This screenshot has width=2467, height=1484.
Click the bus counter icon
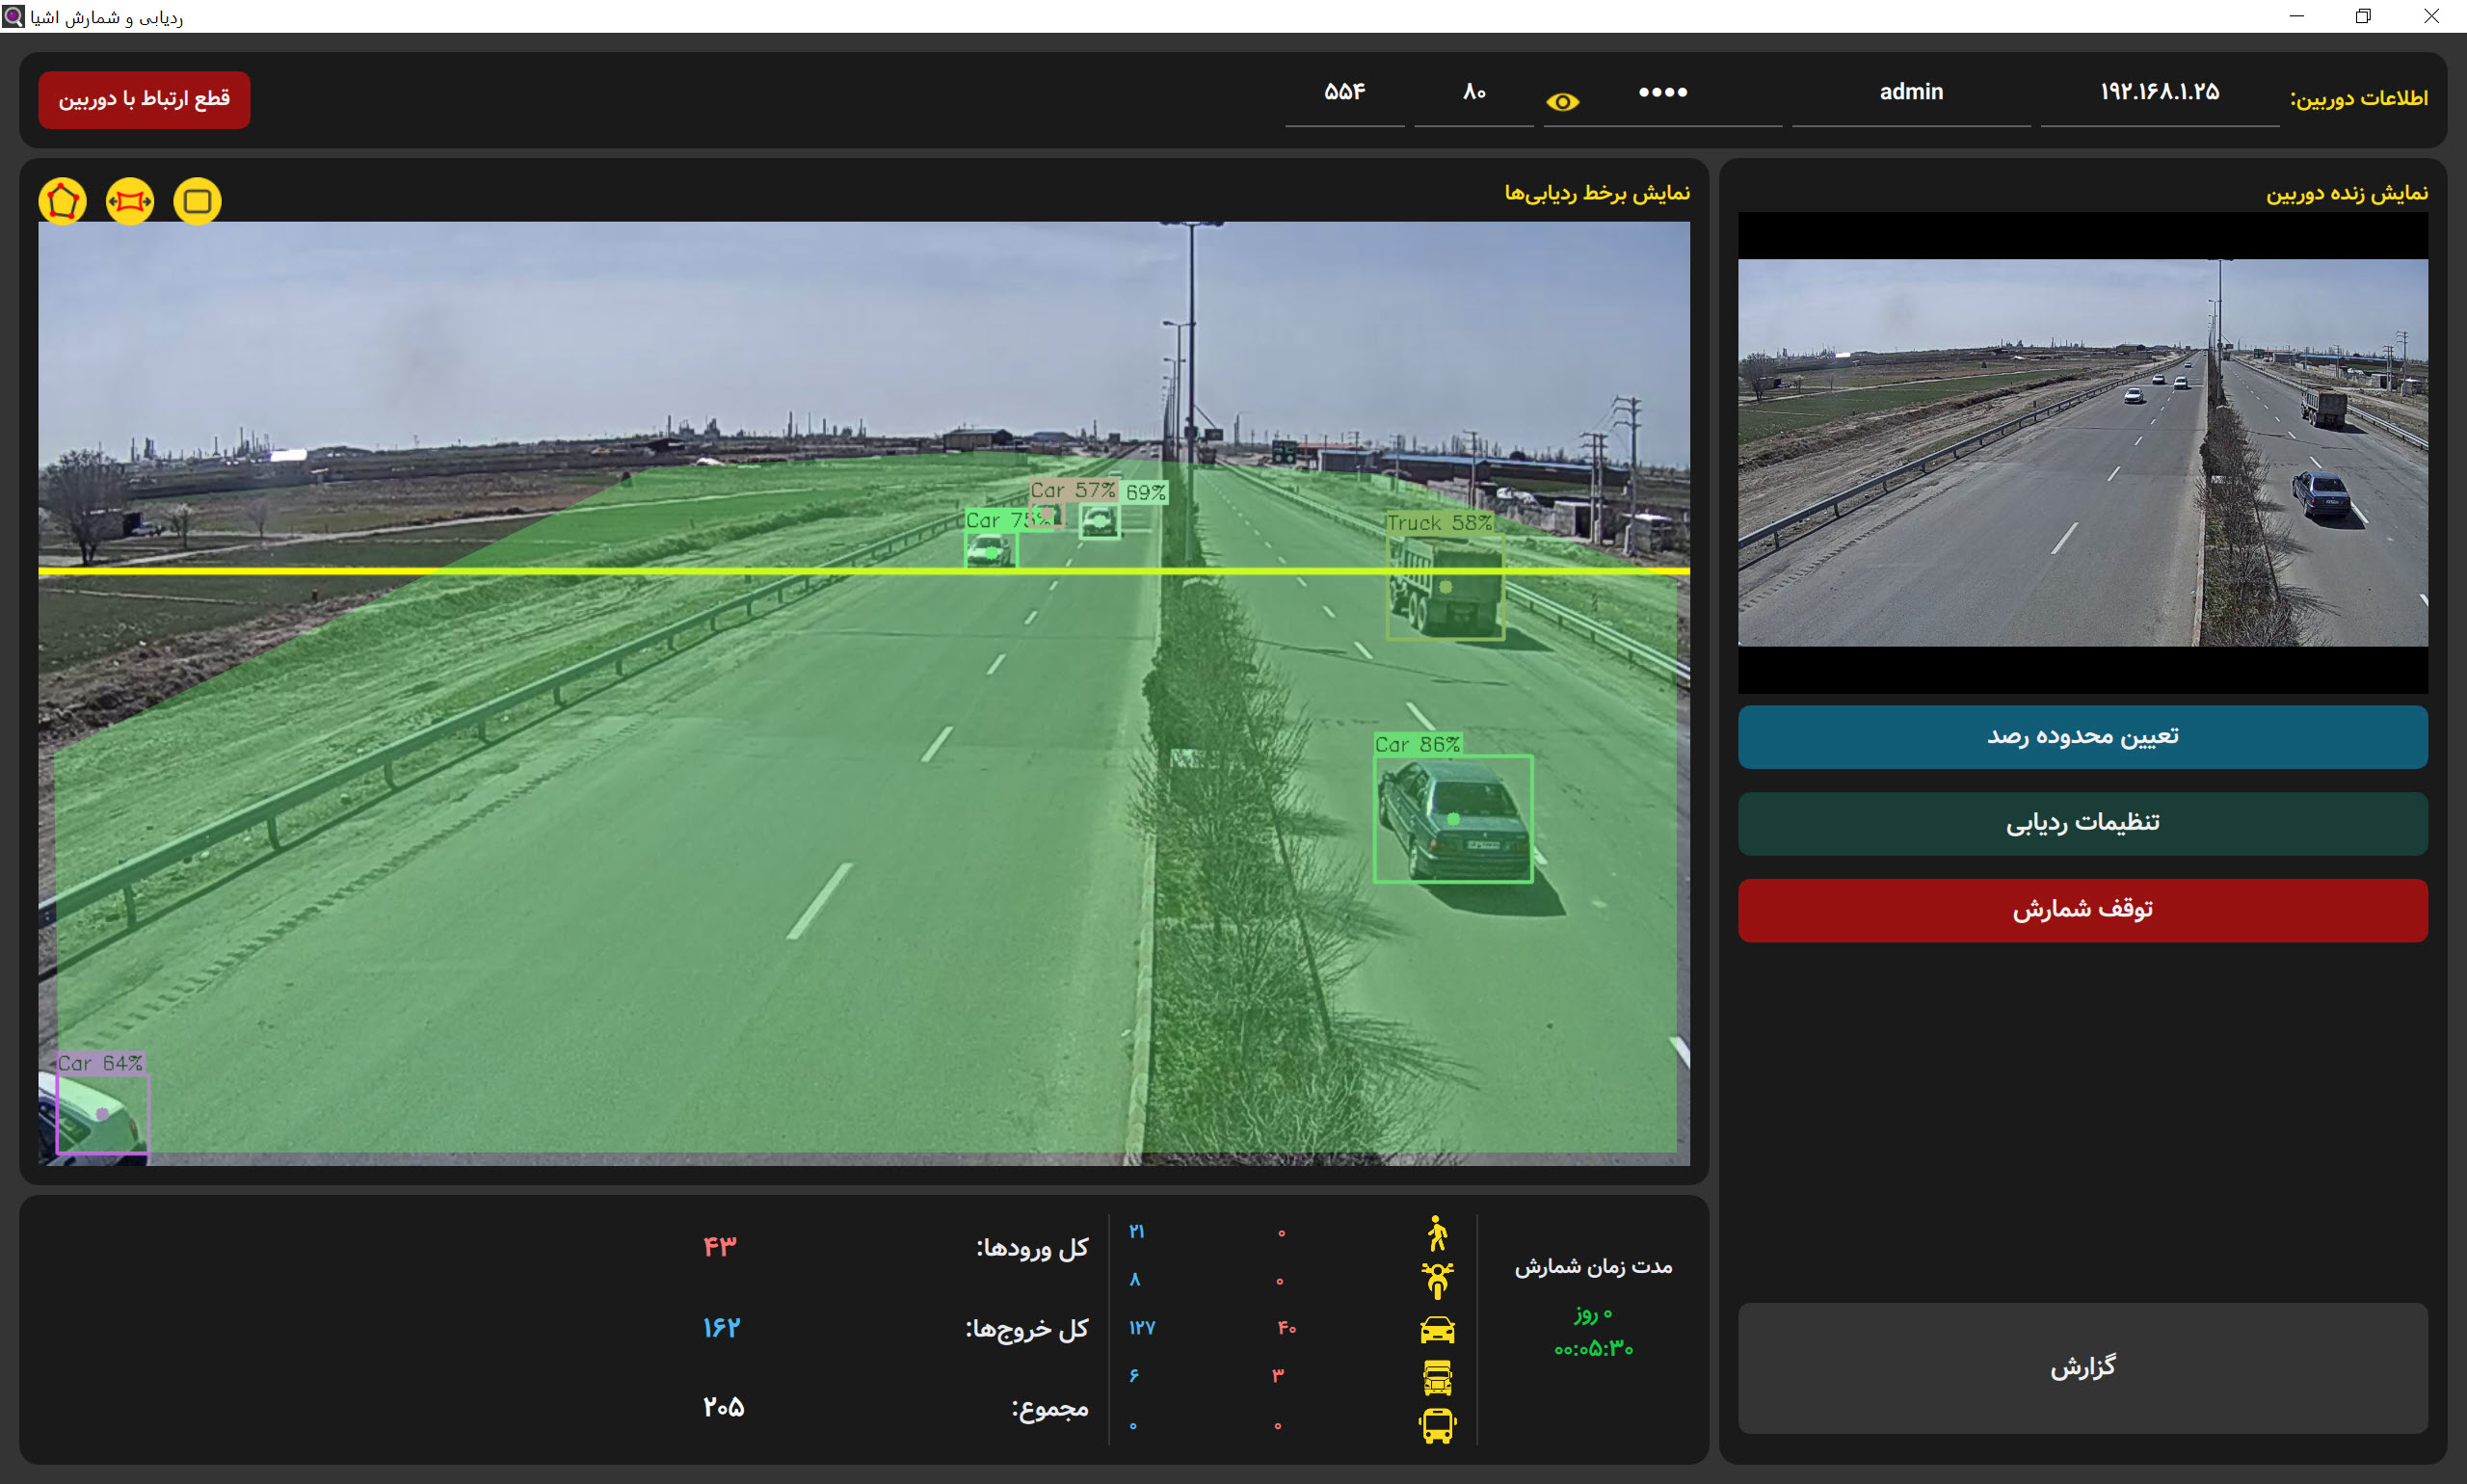pos(1437,1425)
